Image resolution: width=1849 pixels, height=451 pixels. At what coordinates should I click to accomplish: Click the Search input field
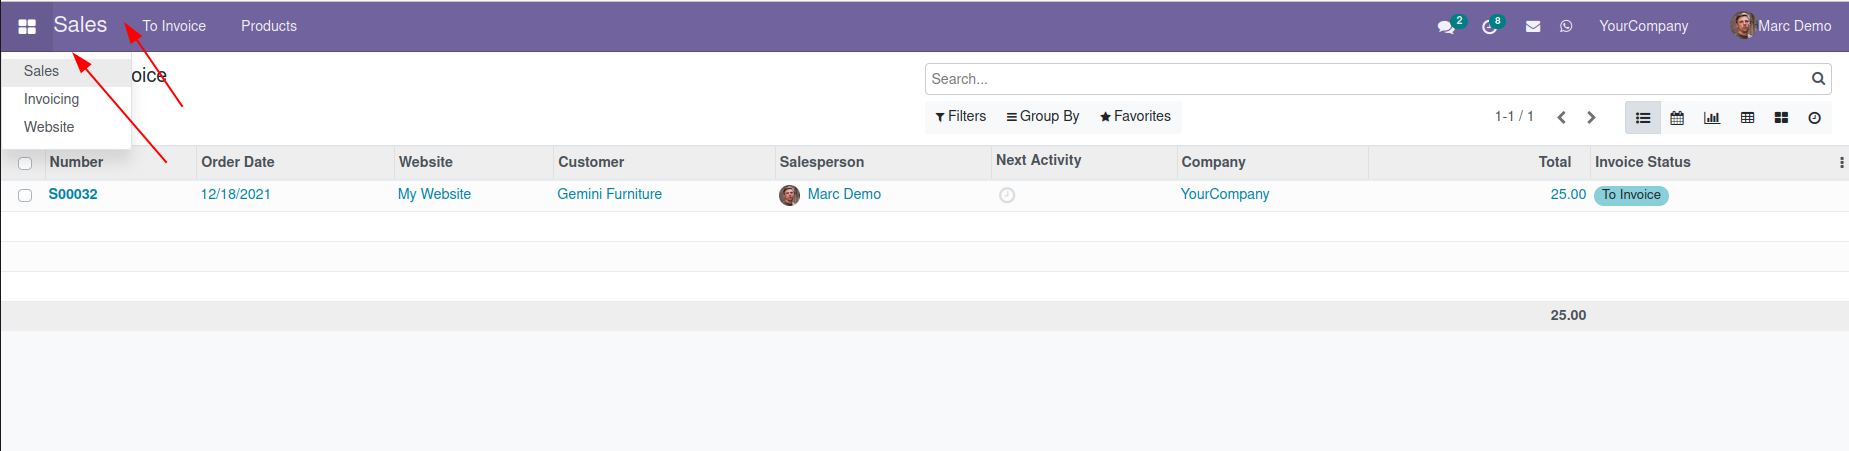coord(1366,79)
